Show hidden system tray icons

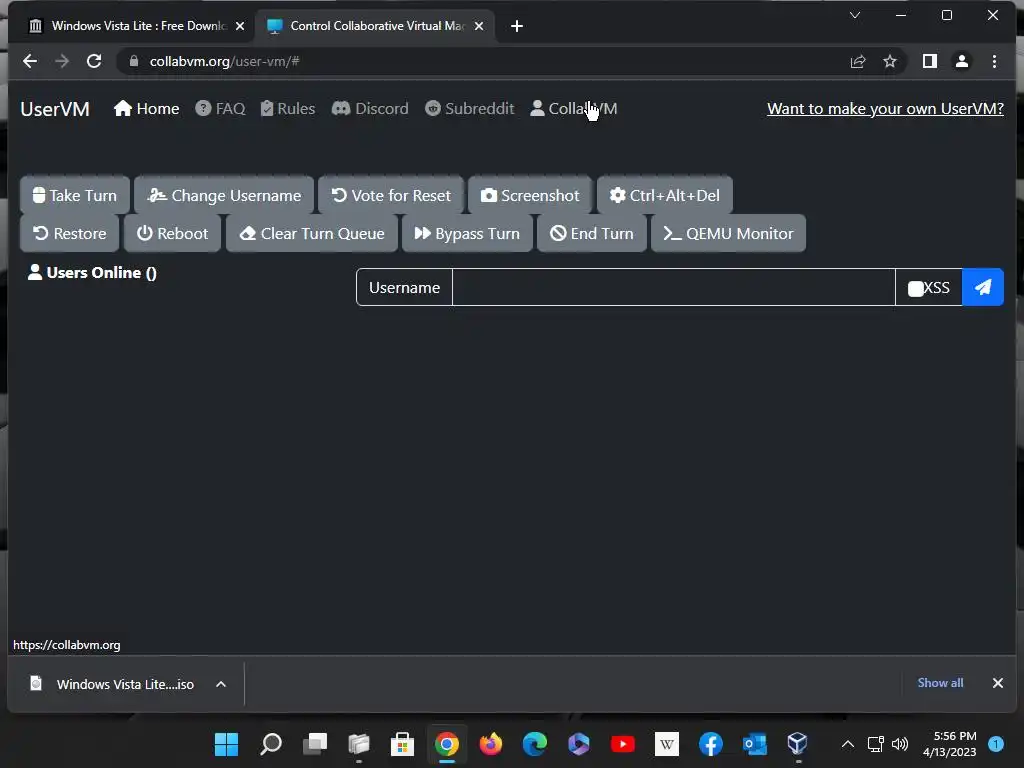point(848,744)
